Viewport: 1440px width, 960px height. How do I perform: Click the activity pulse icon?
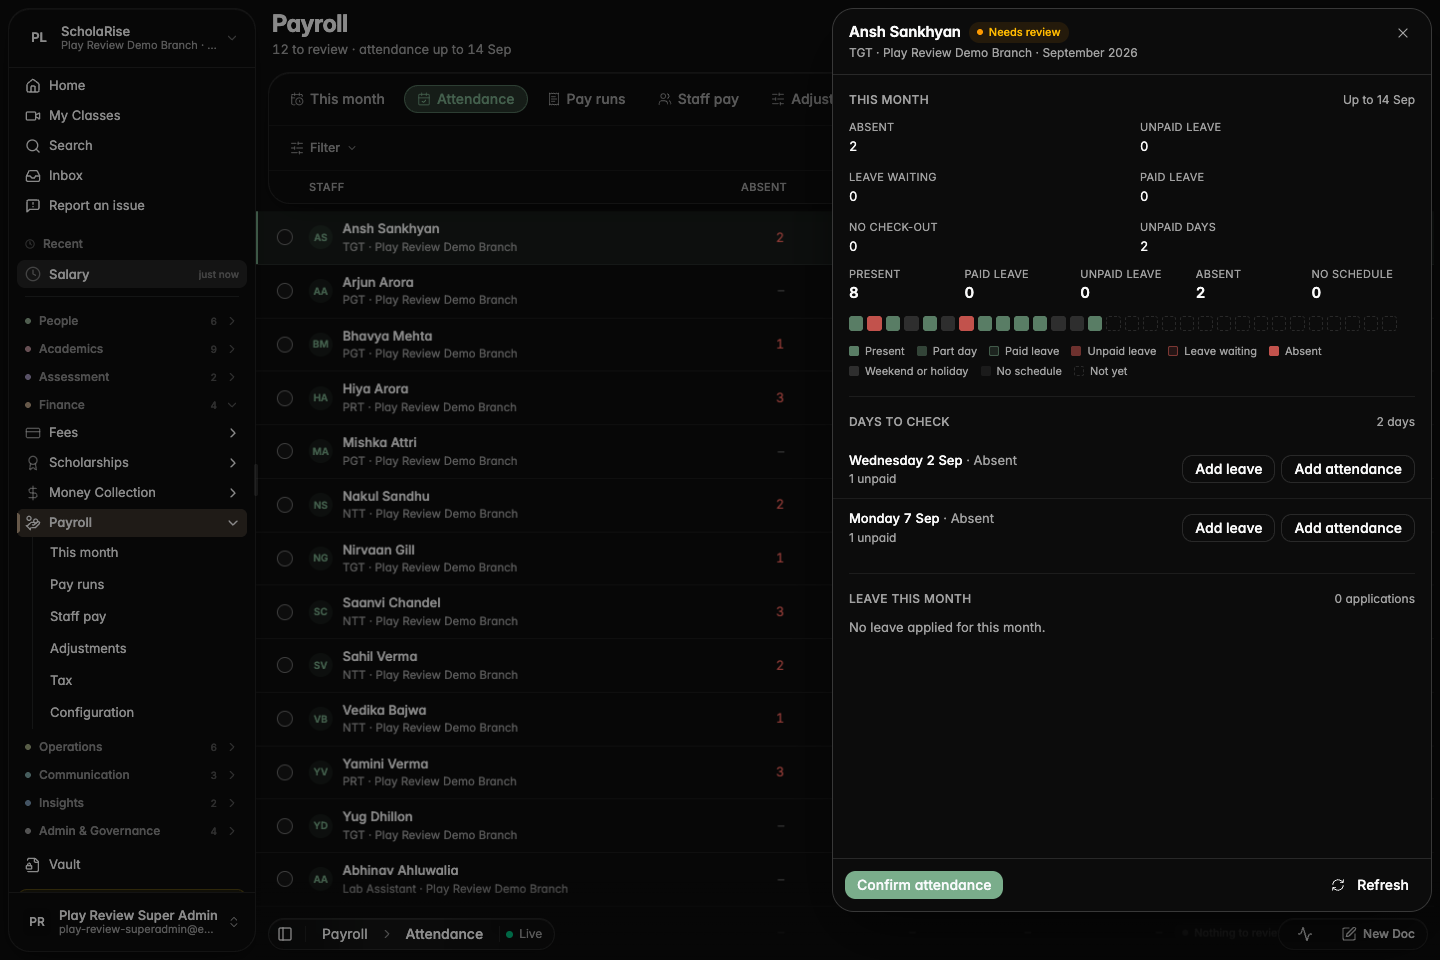point(1305,934)
